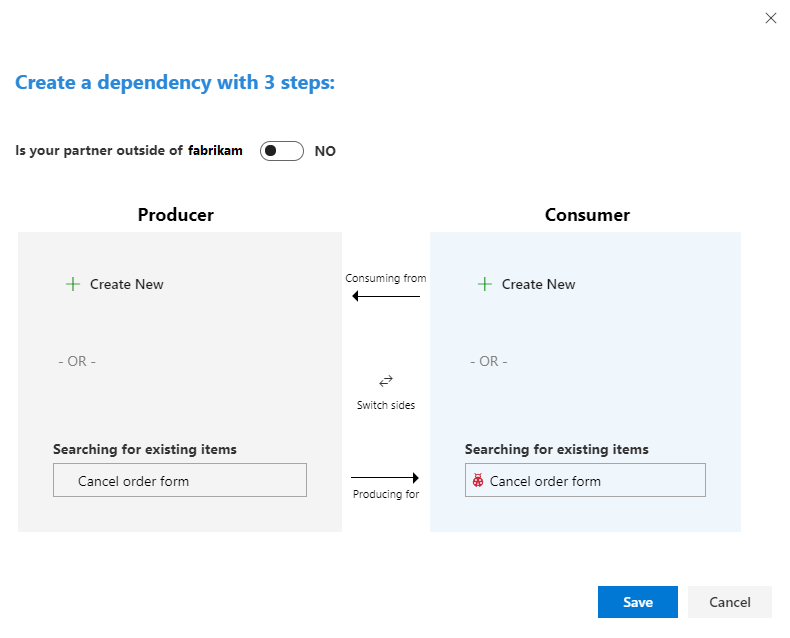Click the red bug icon in Consumer field
790x638 pixels.
point(478,481)
